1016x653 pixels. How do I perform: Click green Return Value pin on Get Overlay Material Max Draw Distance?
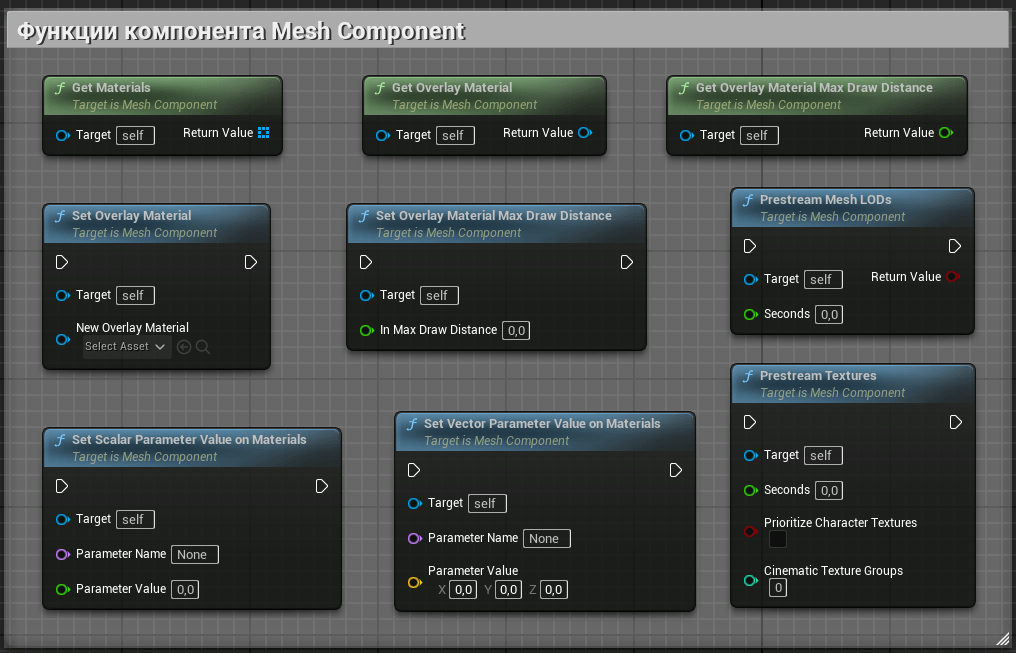pos(946,133)
